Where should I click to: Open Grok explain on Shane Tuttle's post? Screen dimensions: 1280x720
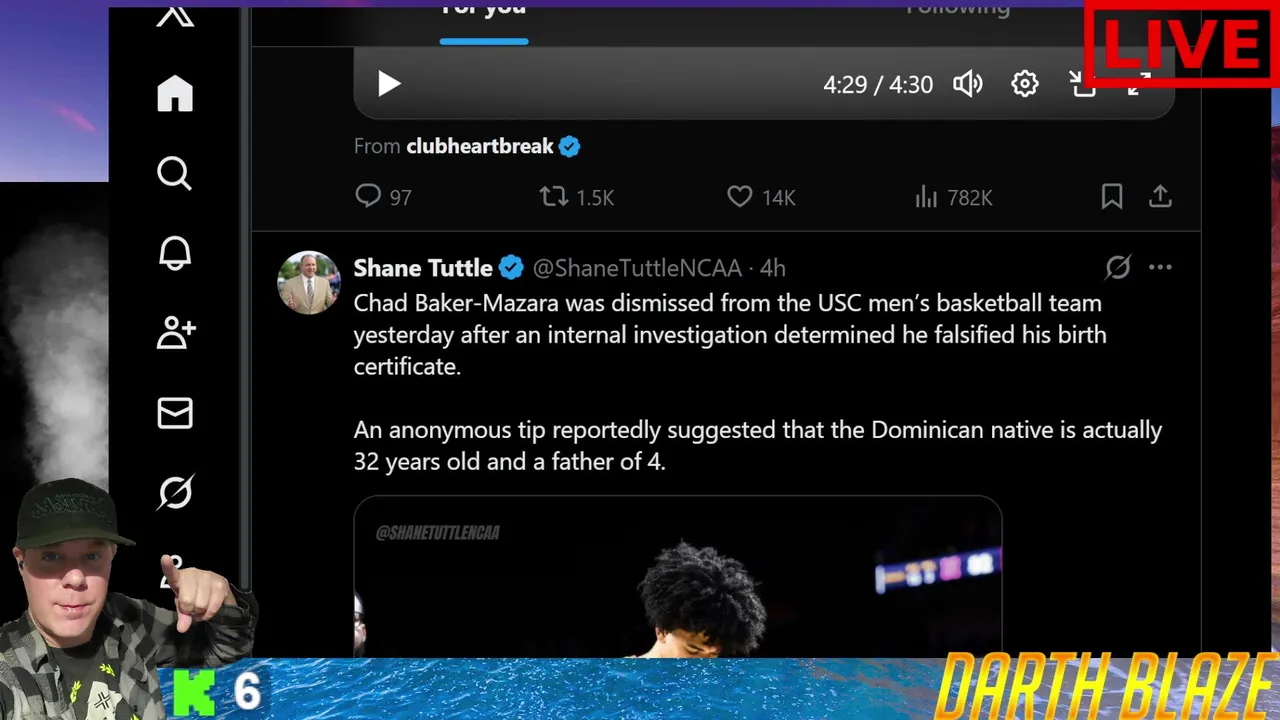1118,267
